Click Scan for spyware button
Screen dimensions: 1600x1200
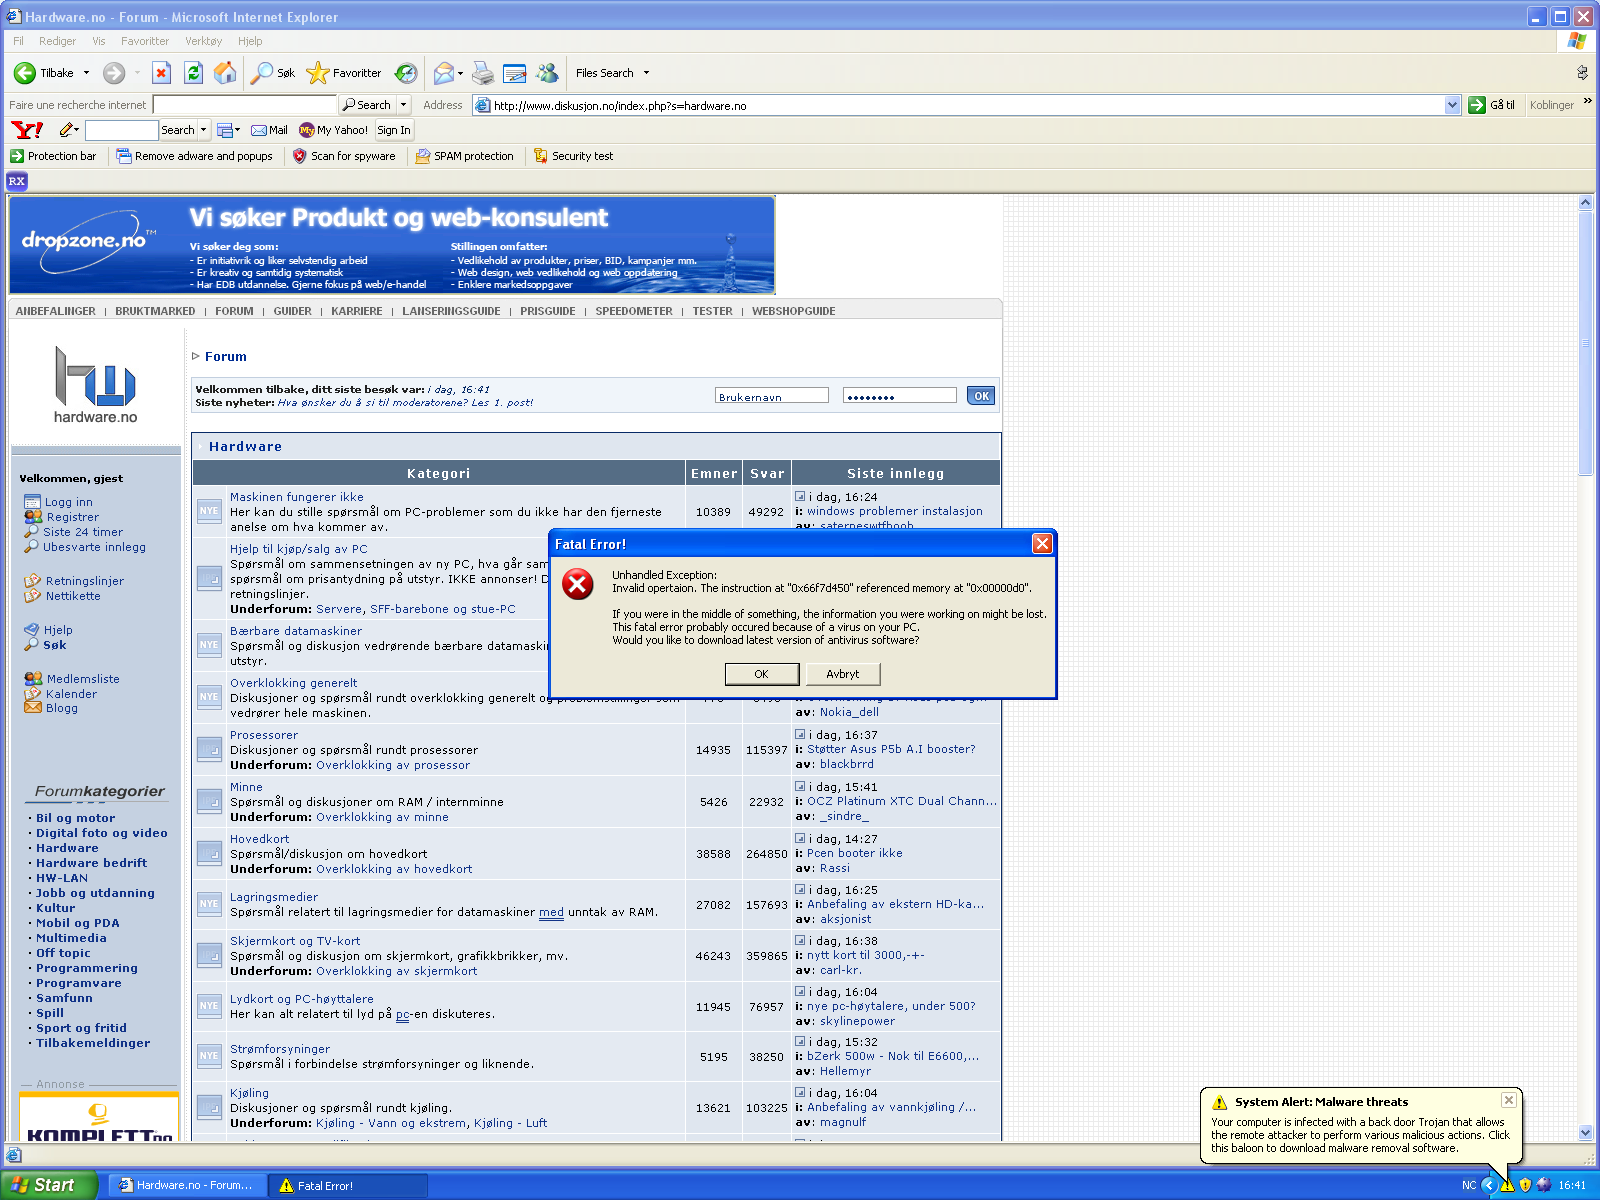coord(344,156)
